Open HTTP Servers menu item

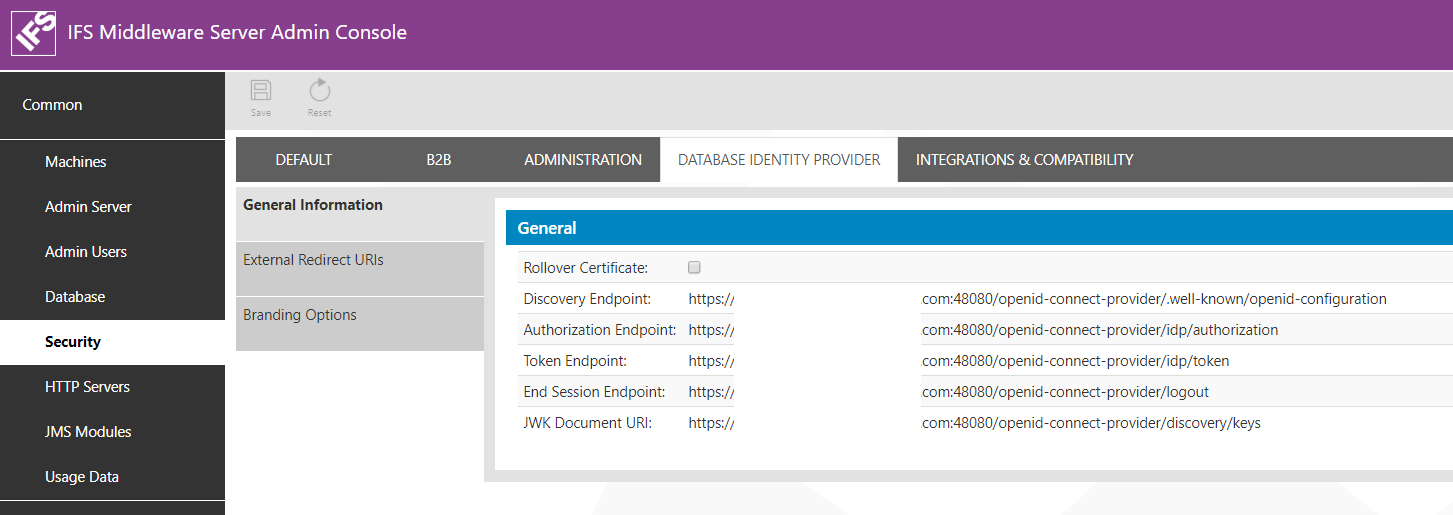coord(87,387)
